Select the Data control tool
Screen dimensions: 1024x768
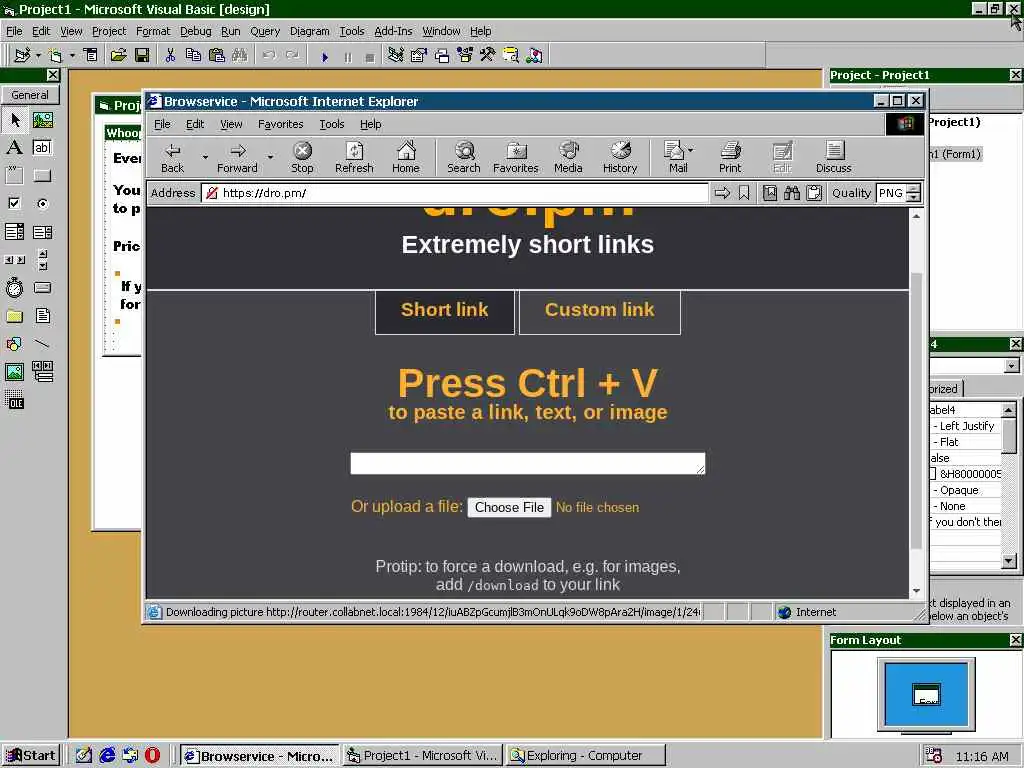[x=42, y=372]
